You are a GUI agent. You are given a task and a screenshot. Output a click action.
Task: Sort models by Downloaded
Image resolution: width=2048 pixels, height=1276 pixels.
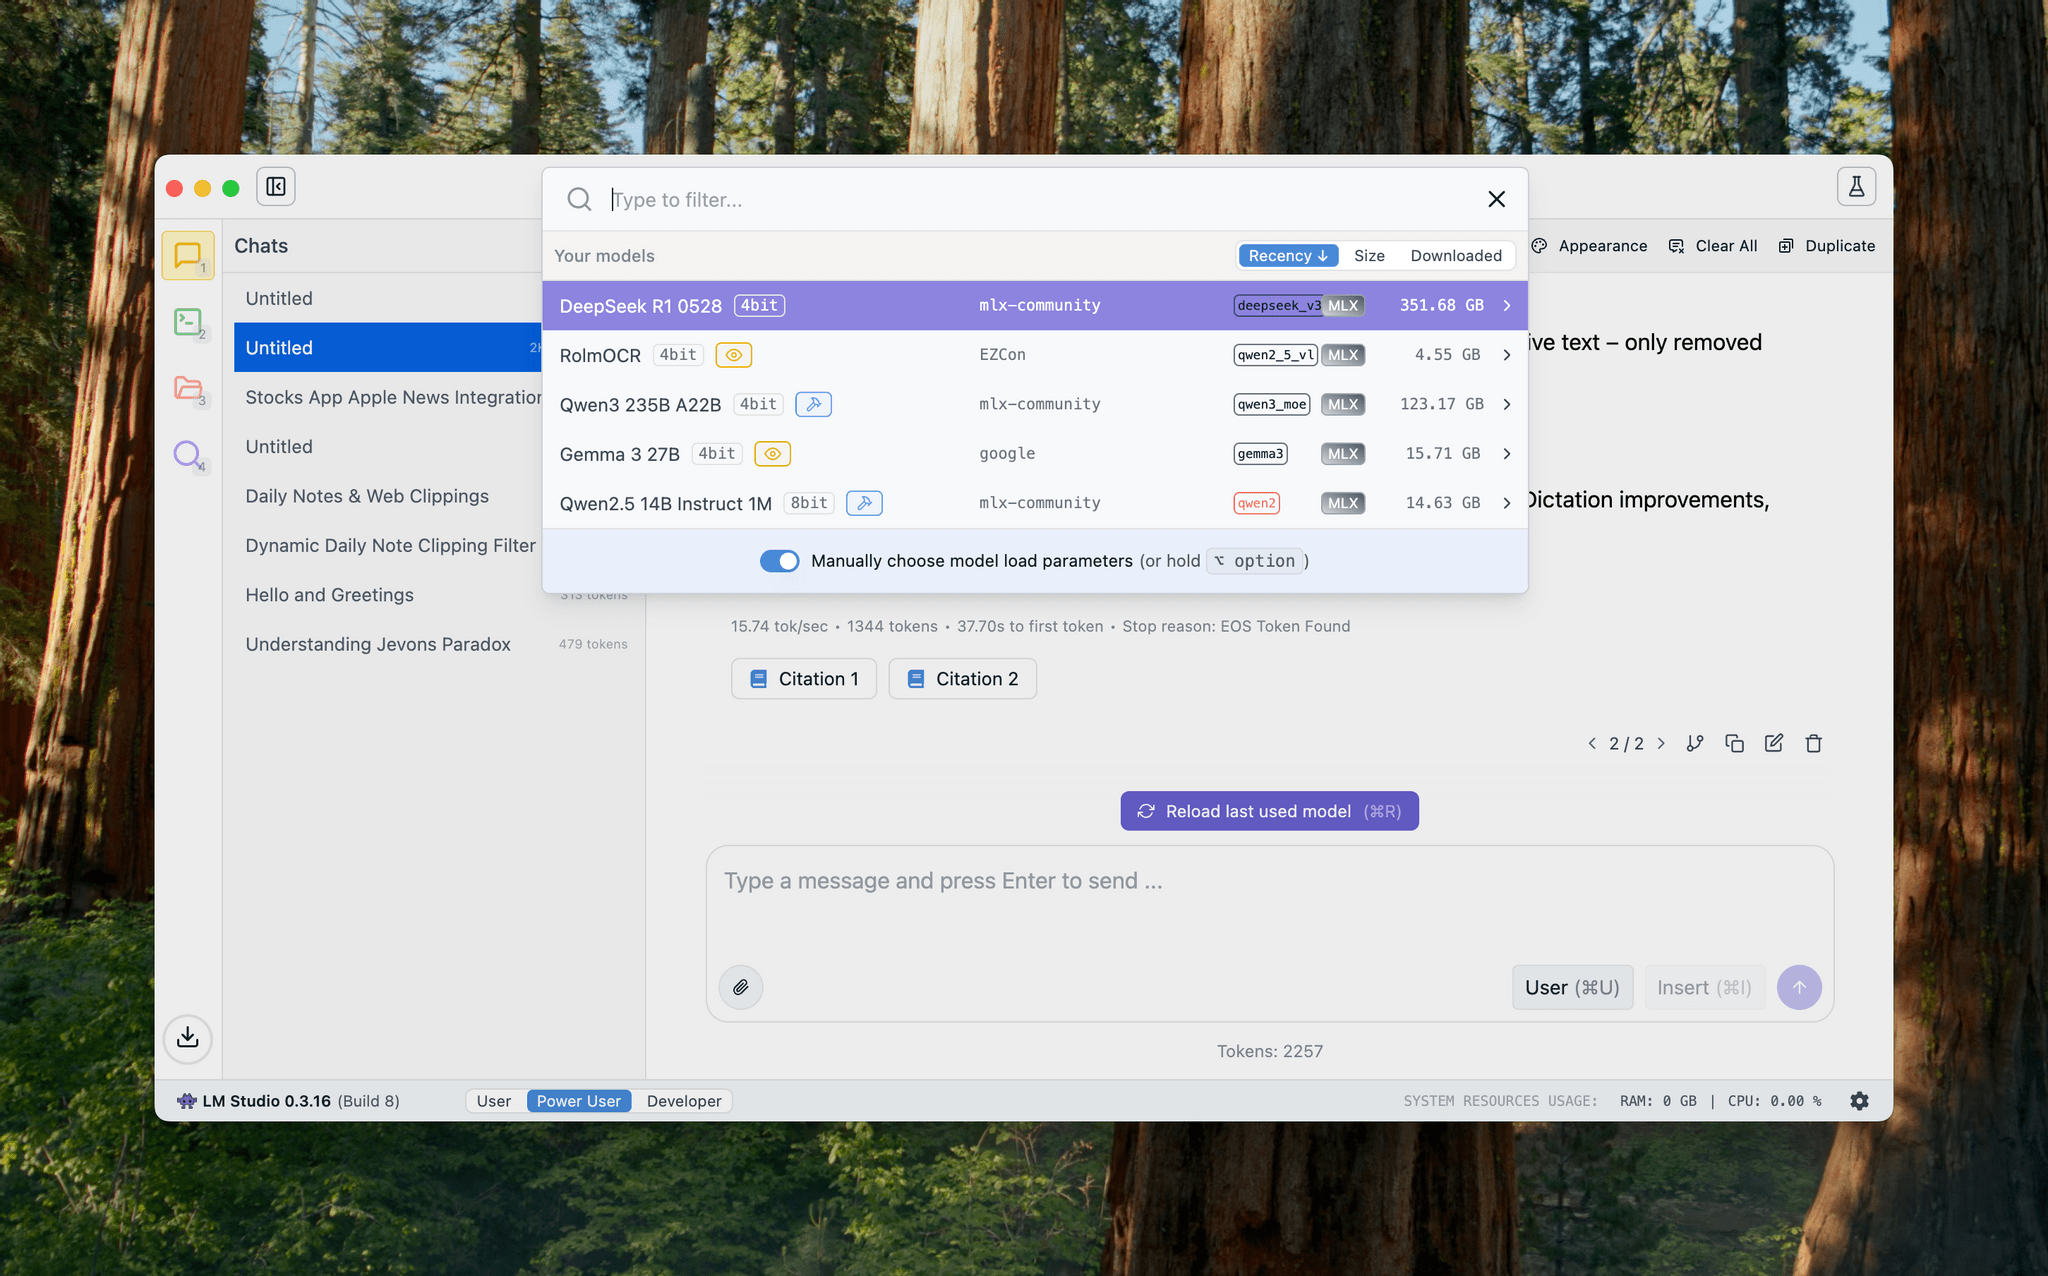pos(1456,256)
